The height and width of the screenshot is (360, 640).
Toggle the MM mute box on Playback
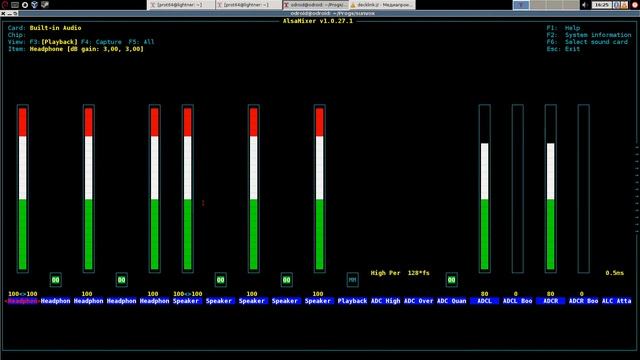tap(352, 280)
